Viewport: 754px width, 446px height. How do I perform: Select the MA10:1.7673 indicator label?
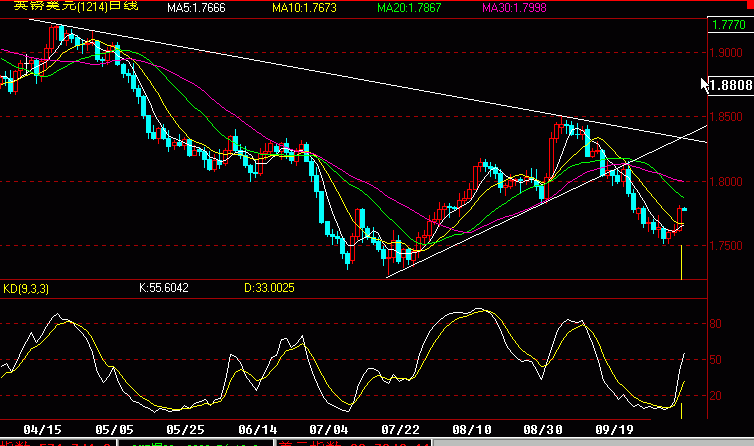(x=304, y=8)
